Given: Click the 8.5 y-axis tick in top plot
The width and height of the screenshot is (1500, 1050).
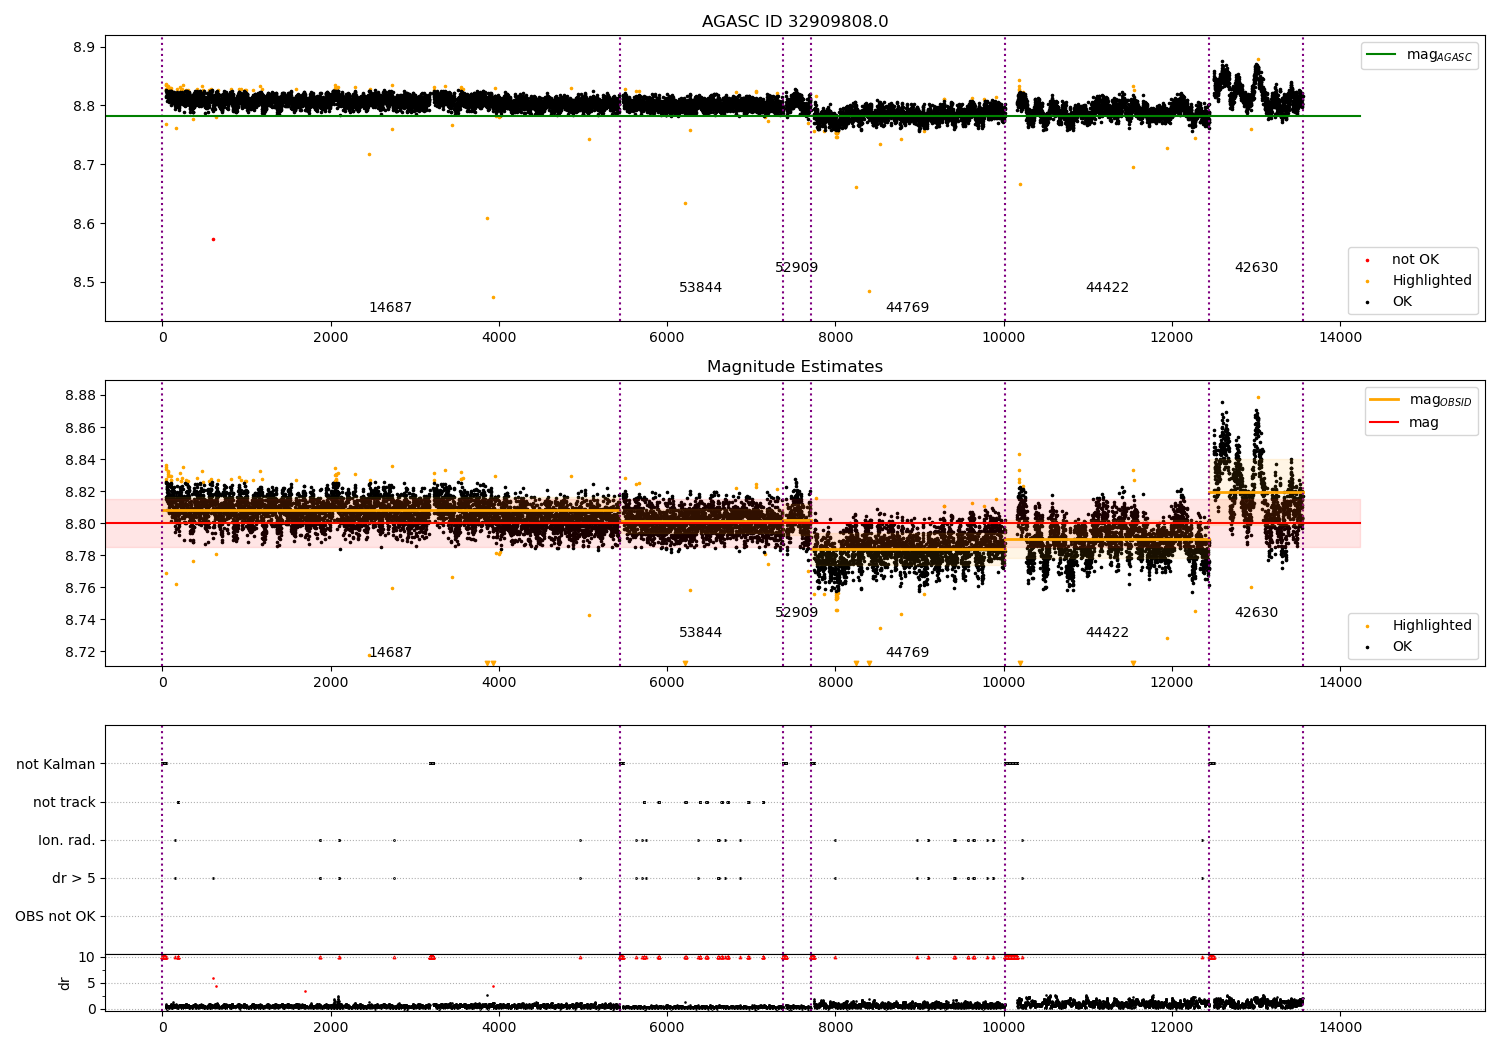Looking at the screenshot, I should click(x=84, y=283).
